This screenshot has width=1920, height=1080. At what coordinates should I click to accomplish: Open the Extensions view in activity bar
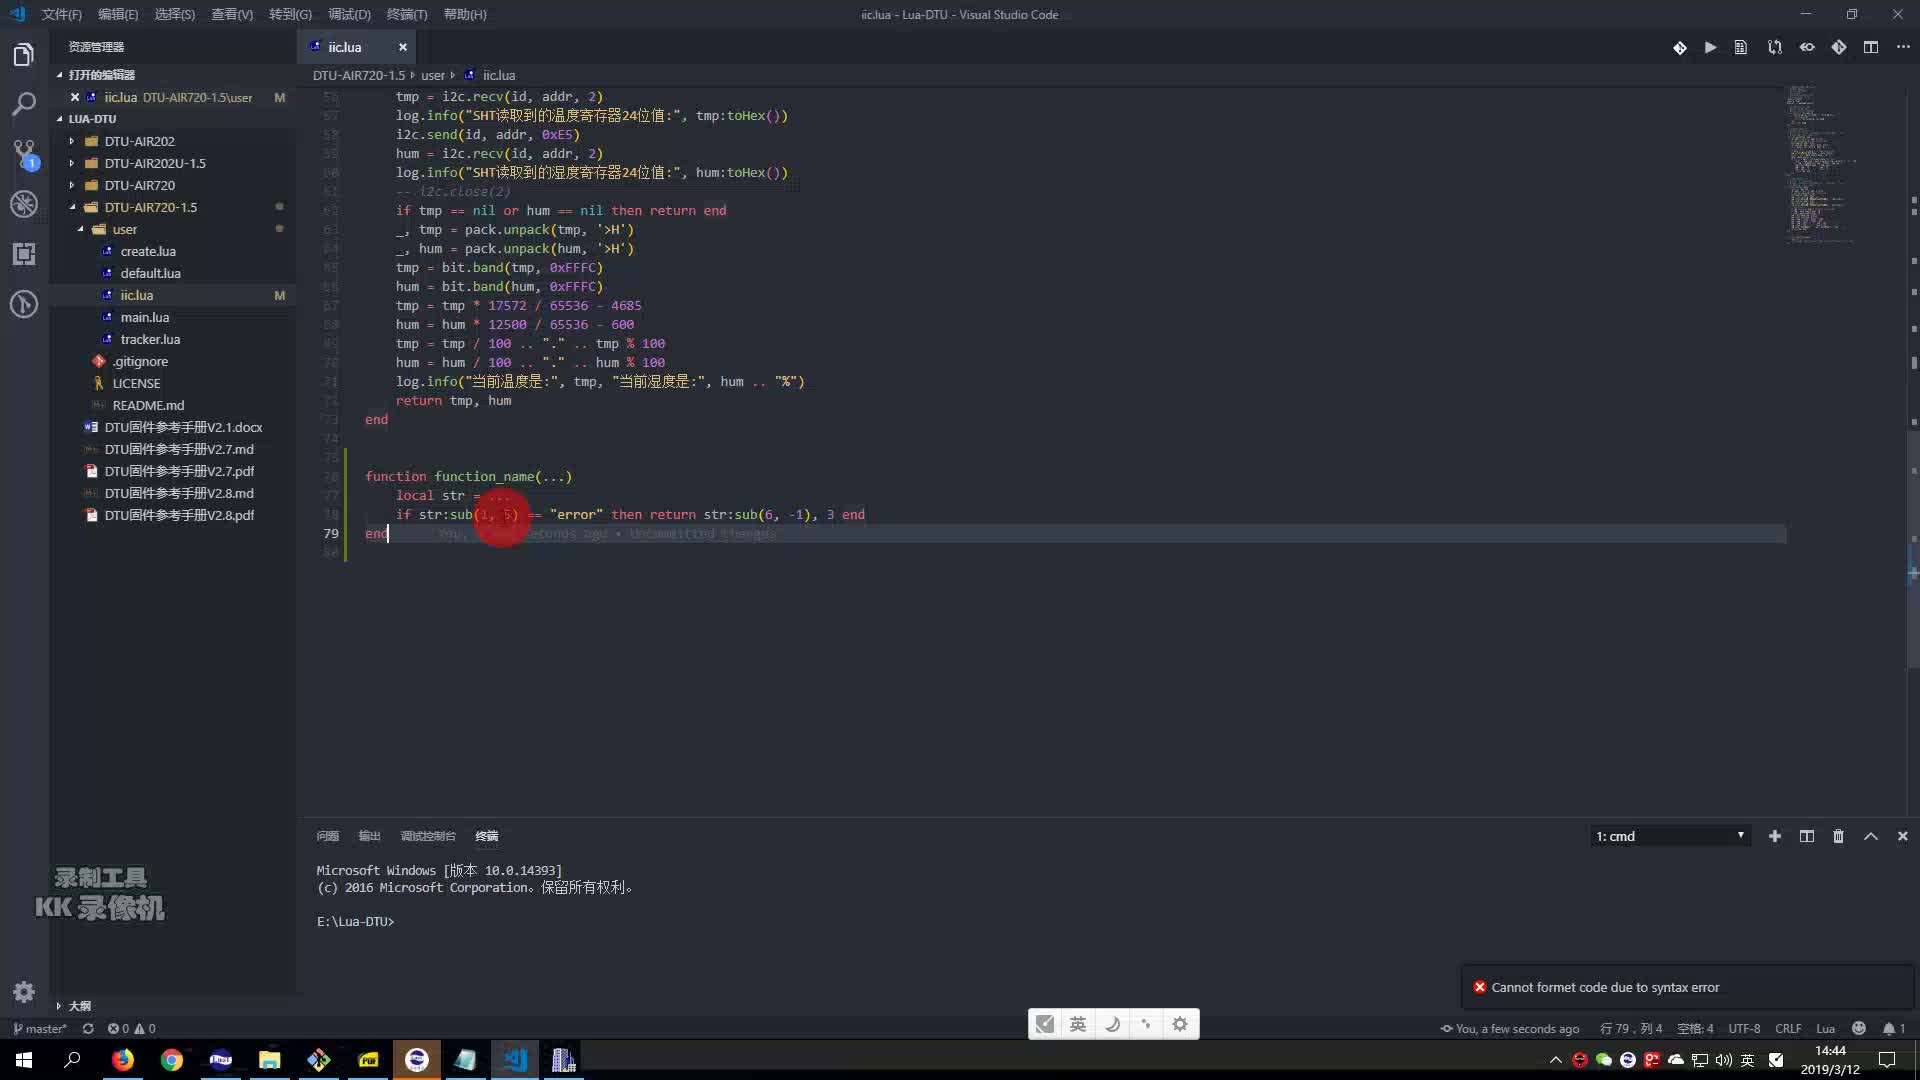pyautogui.click(x=24, y=254)
